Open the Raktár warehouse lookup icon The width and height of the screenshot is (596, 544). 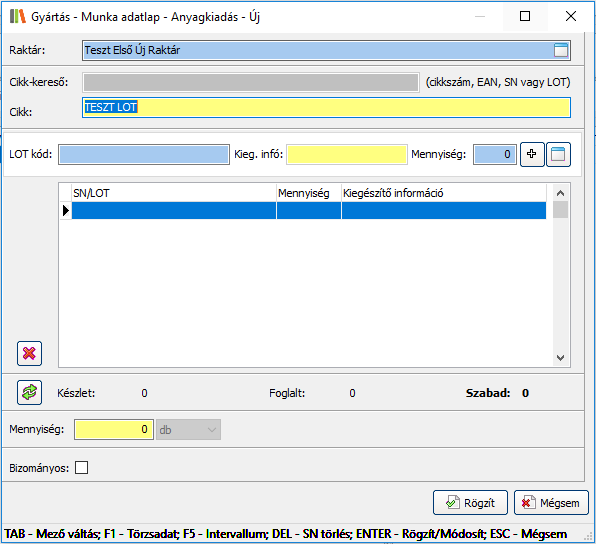pyautogui.click(x=561, y=50)
